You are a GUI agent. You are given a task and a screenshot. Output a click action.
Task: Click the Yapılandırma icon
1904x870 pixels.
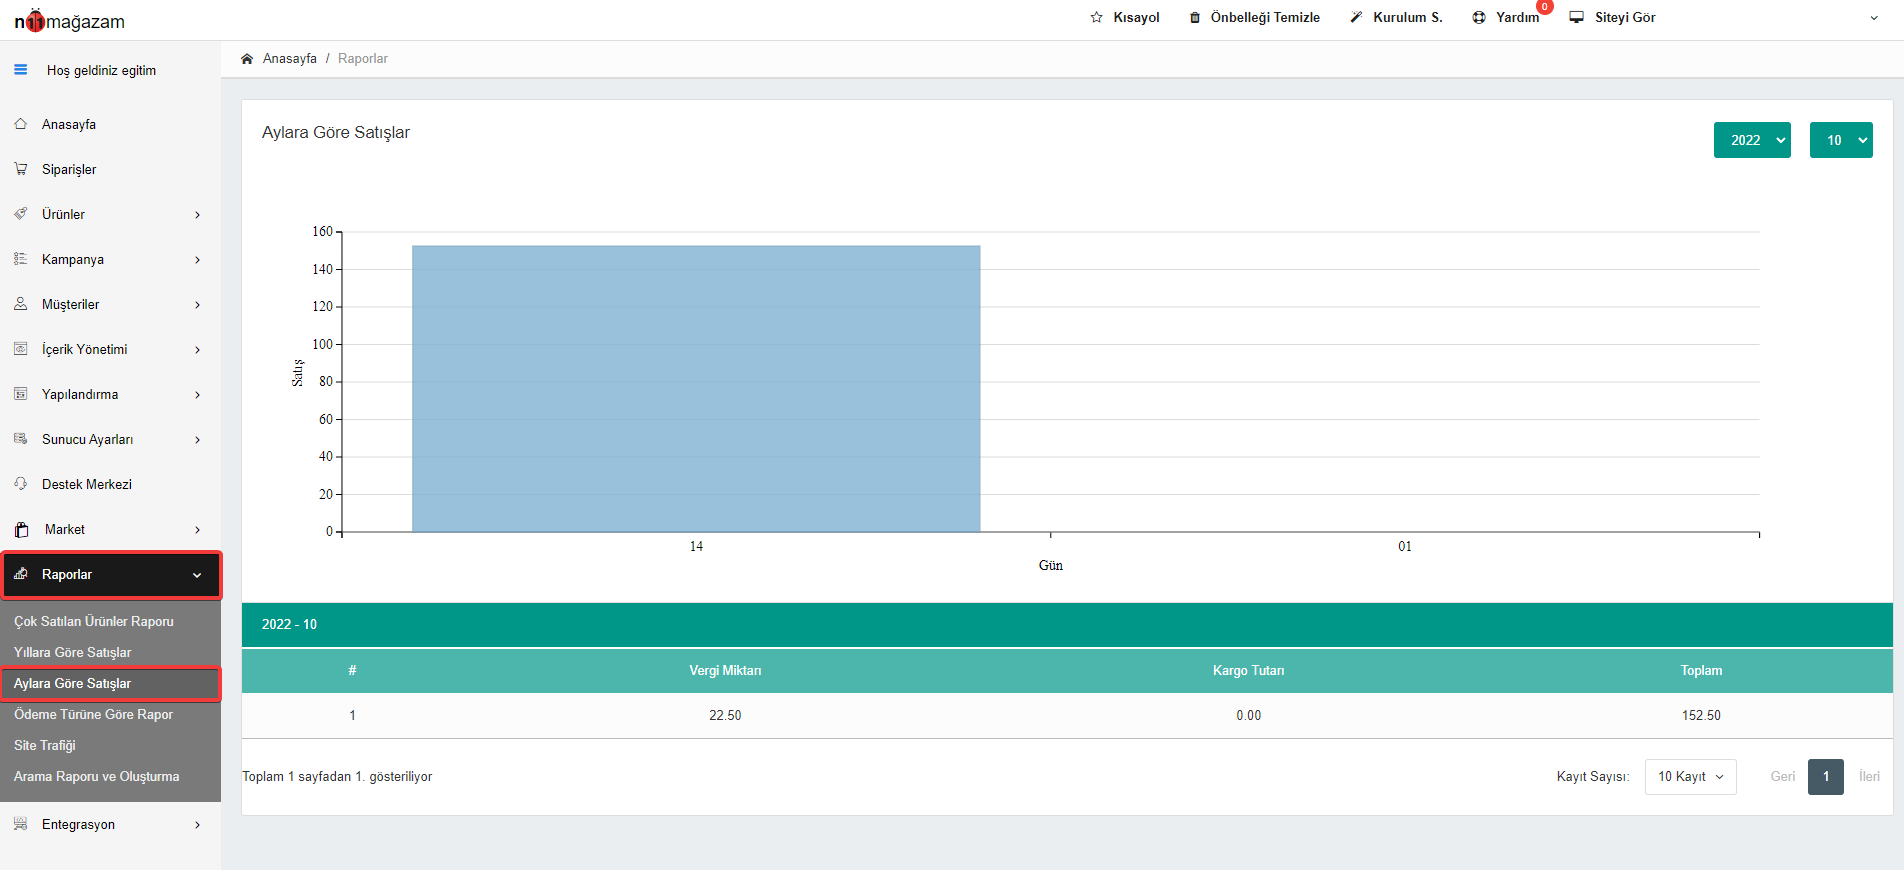[x=20, y=394]
